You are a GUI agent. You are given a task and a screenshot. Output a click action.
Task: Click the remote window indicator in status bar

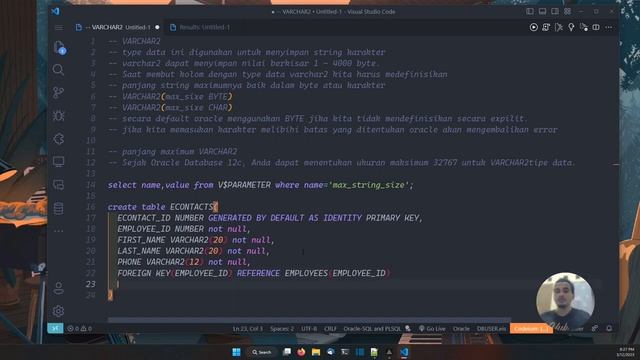[55, 328]
